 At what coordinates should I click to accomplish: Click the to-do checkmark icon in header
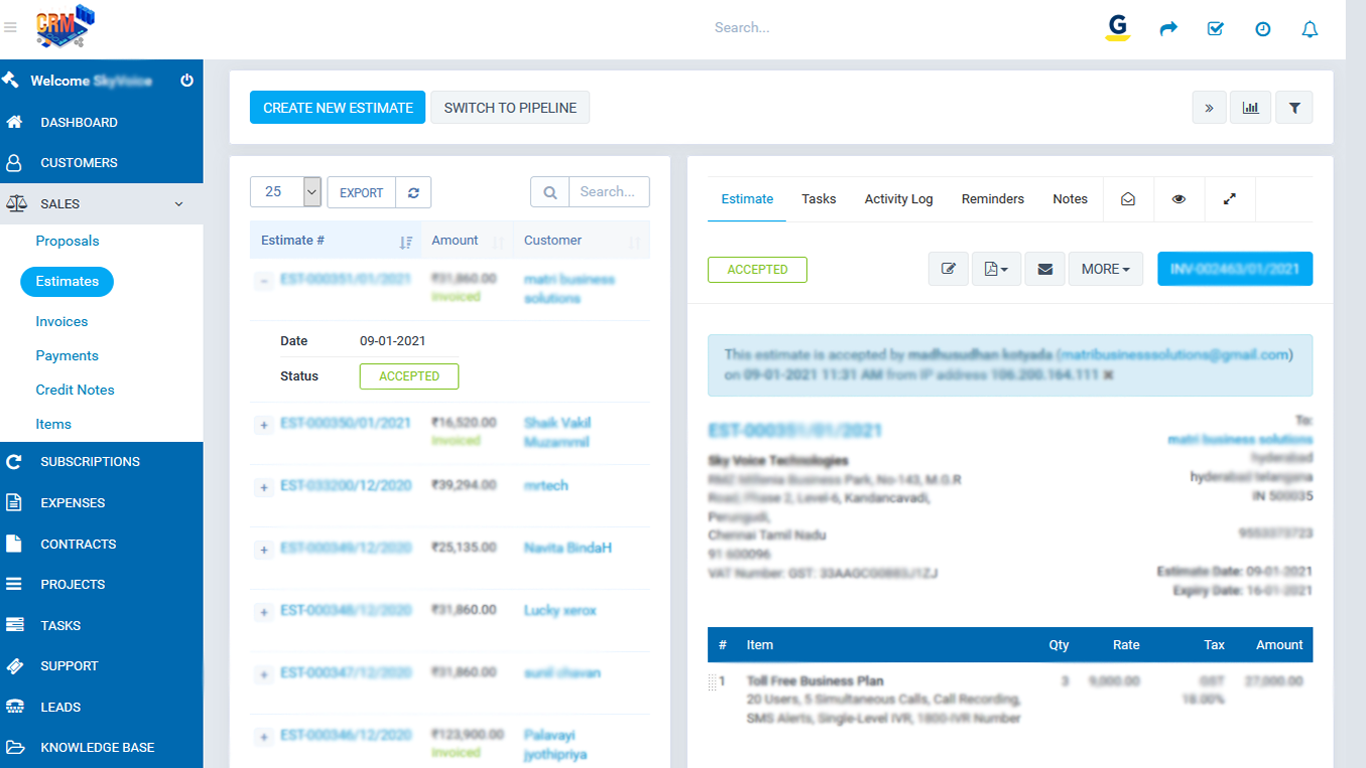point(1216,29)
